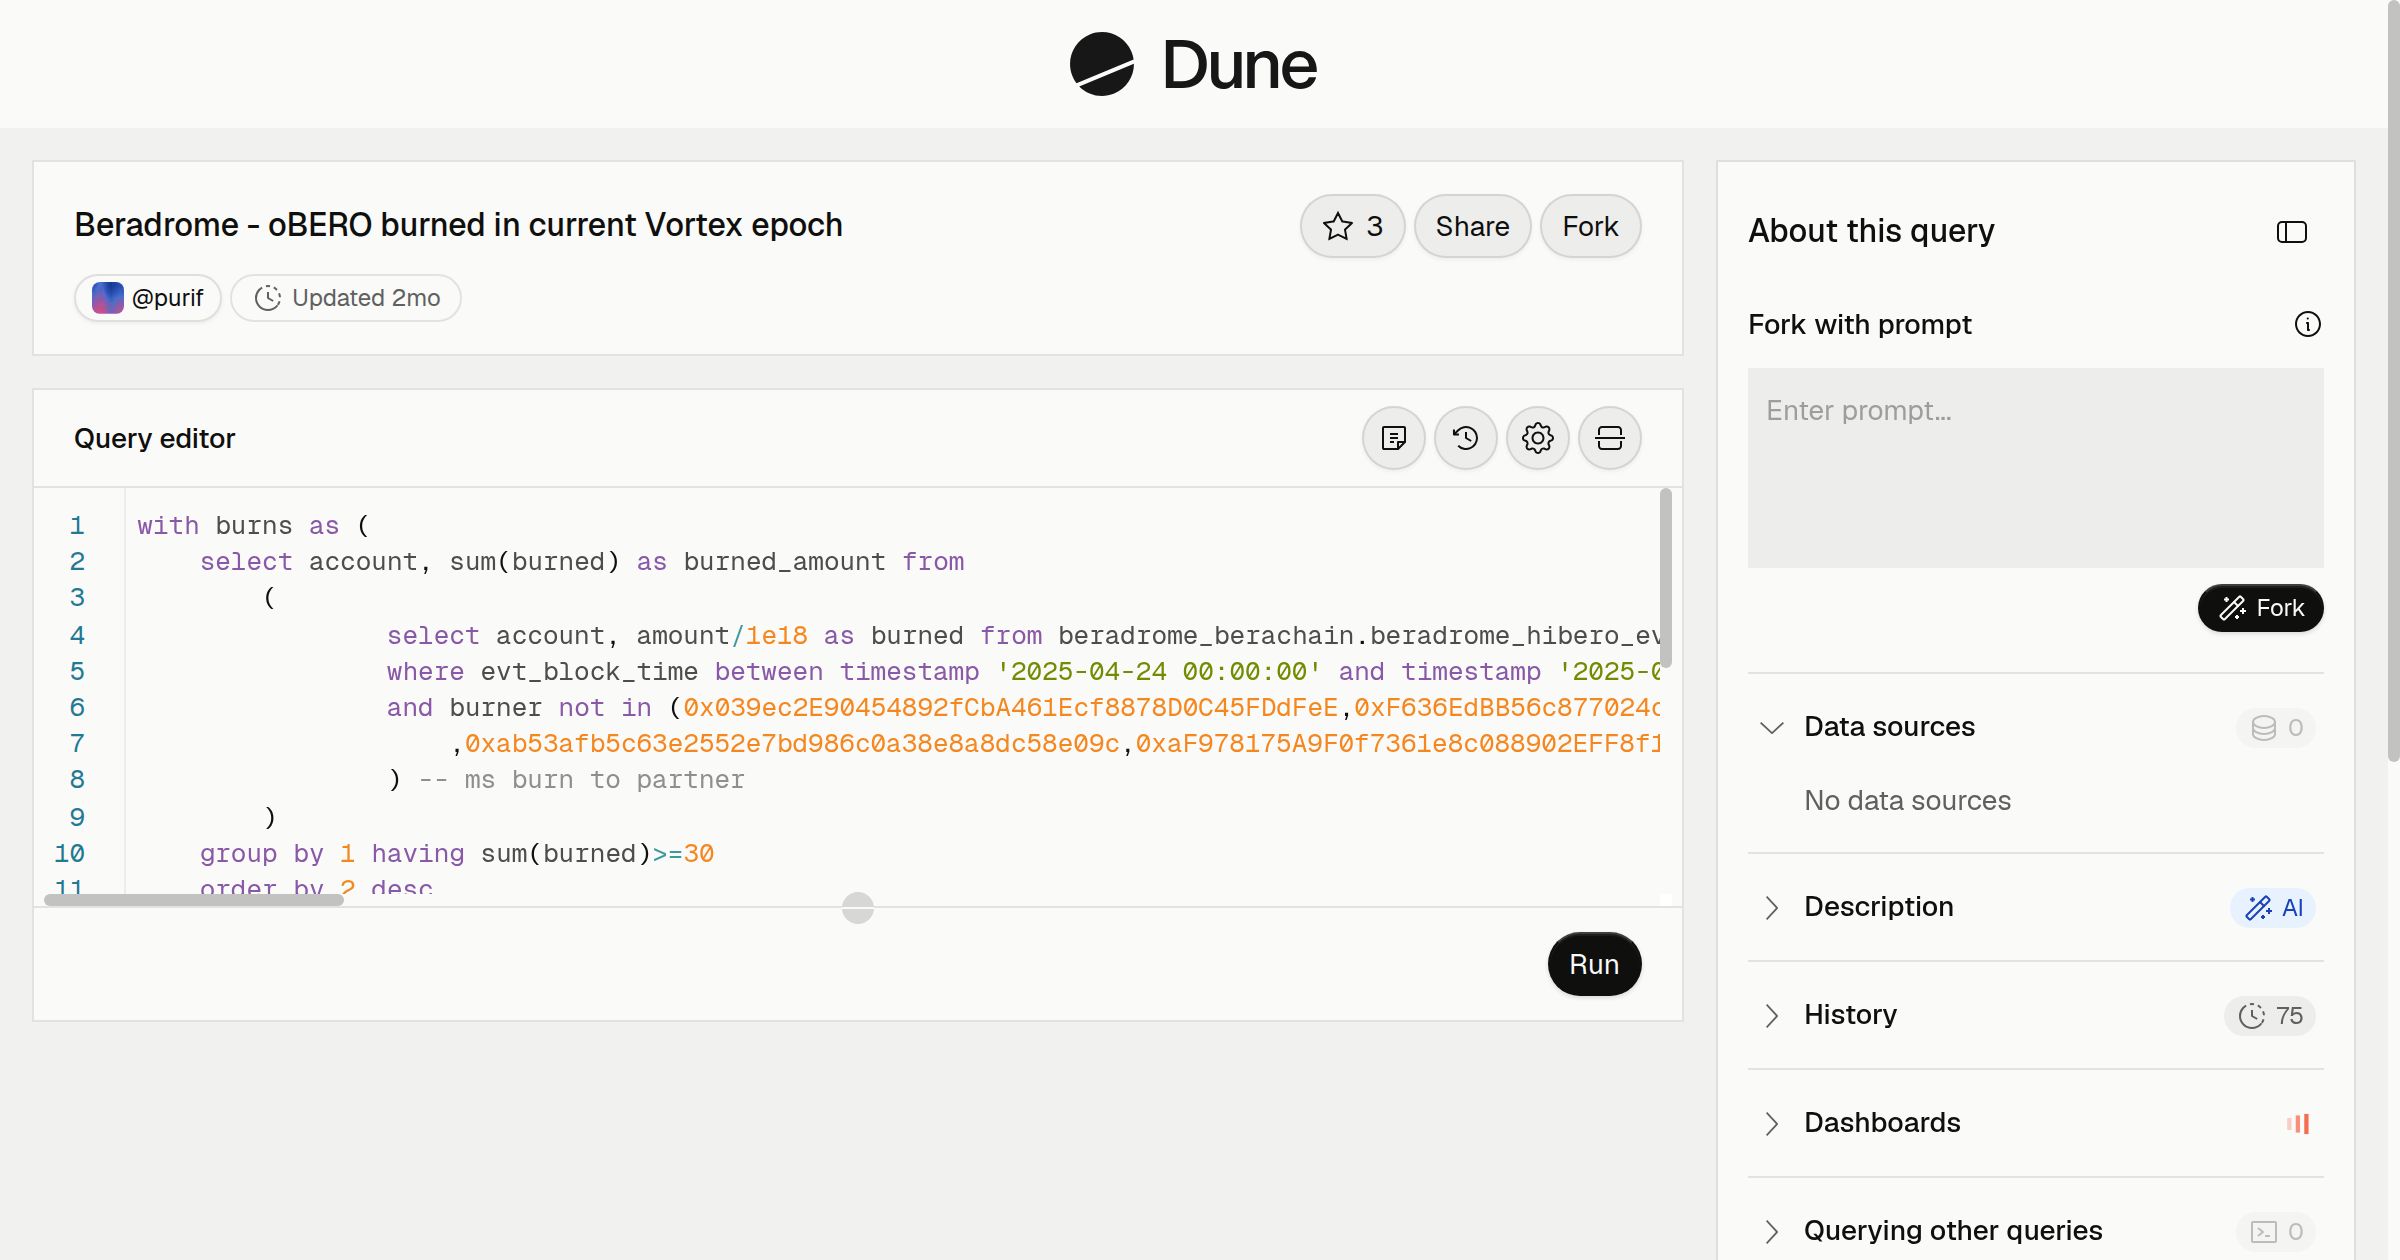Collapse the About this query sidebar panel
Viewport: 2400px width, 1260px height.
pyautogui.click(x=2292, y=232)
